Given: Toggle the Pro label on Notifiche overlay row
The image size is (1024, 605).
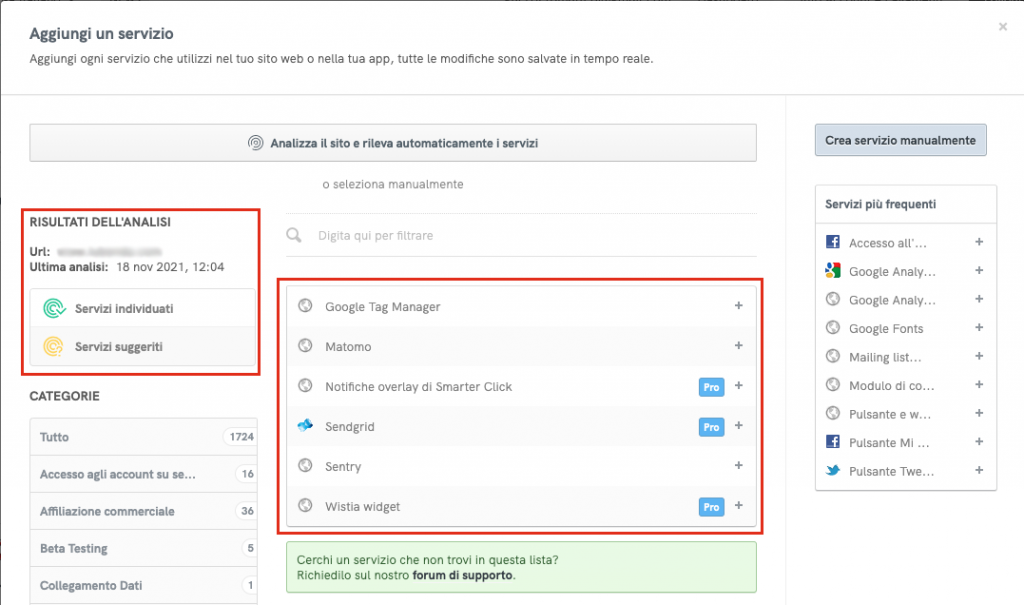Looking at the screenshot, I should tap(711, 386).
